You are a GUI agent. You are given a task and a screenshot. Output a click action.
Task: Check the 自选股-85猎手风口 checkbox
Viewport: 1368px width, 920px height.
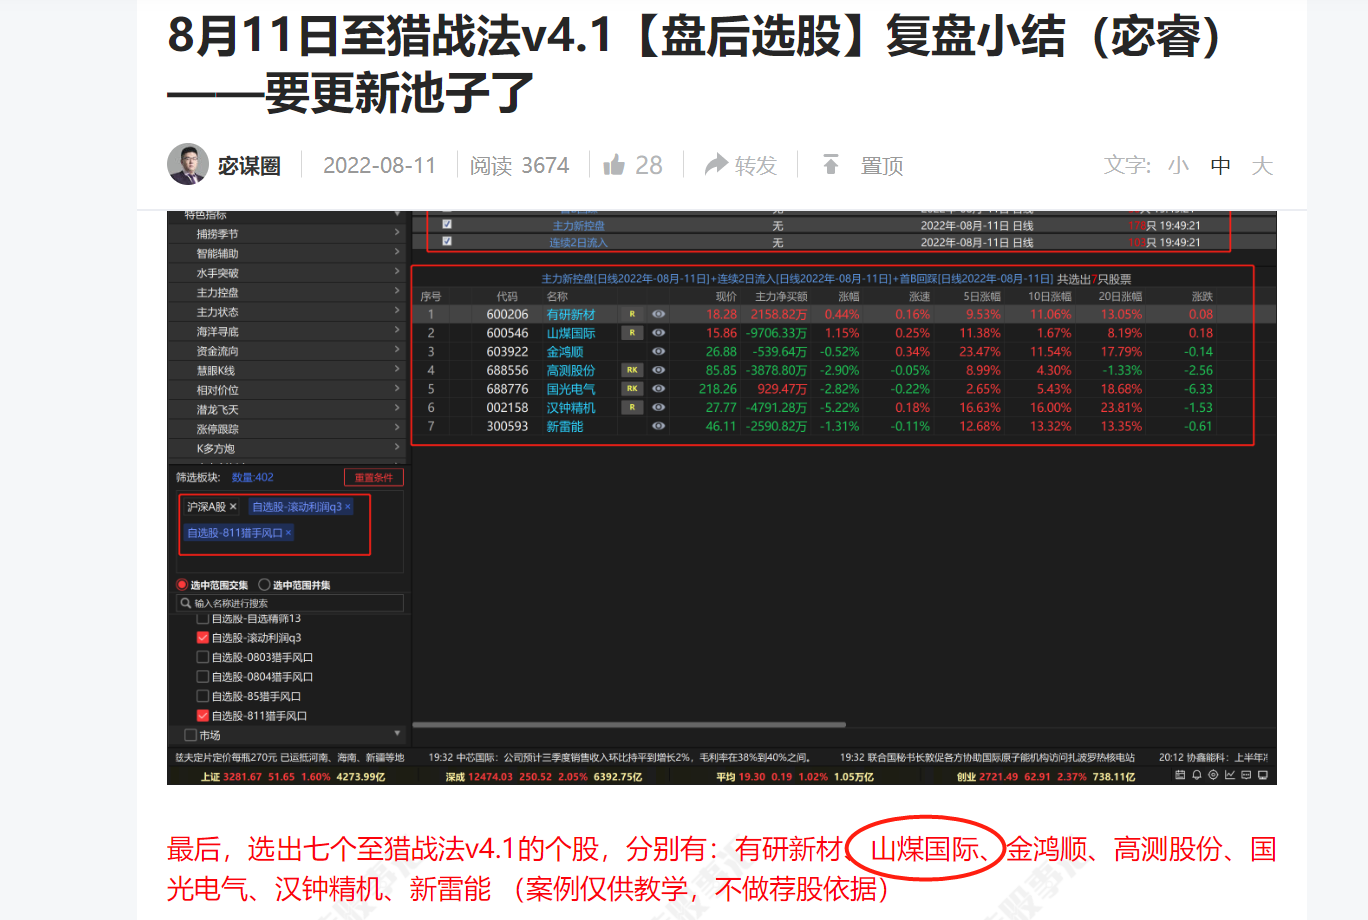click(203, 696)
